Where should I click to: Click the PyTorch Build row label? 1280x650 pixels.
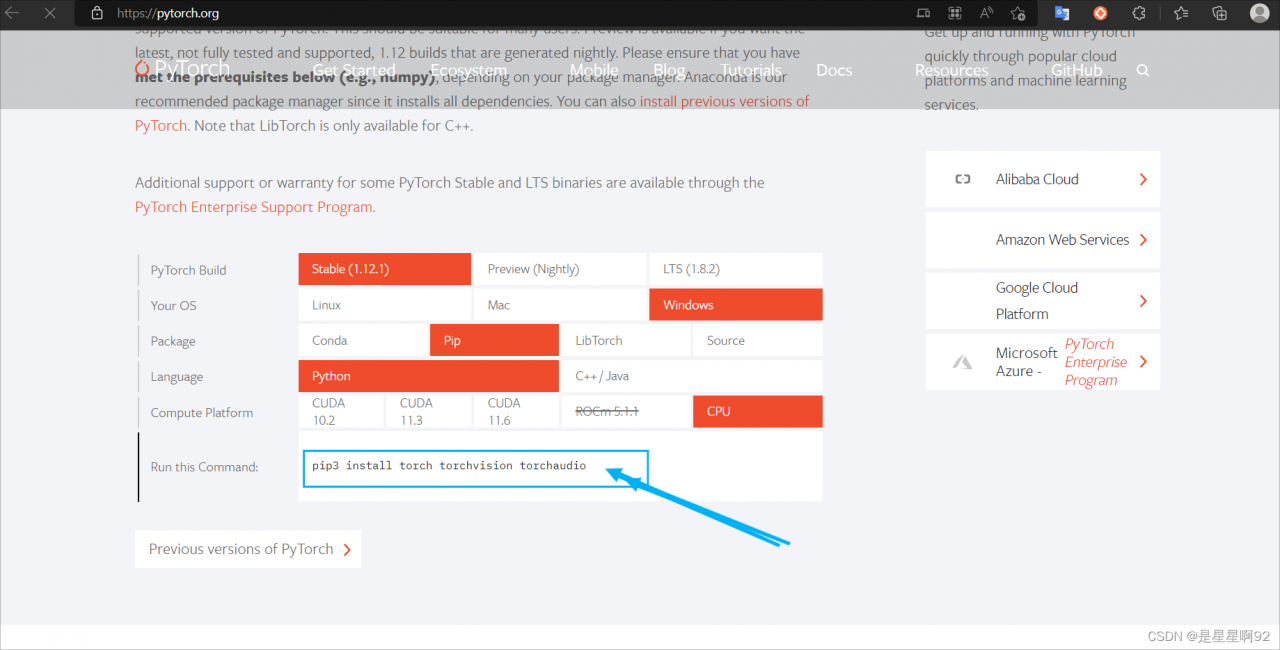[x=188, y=270]
